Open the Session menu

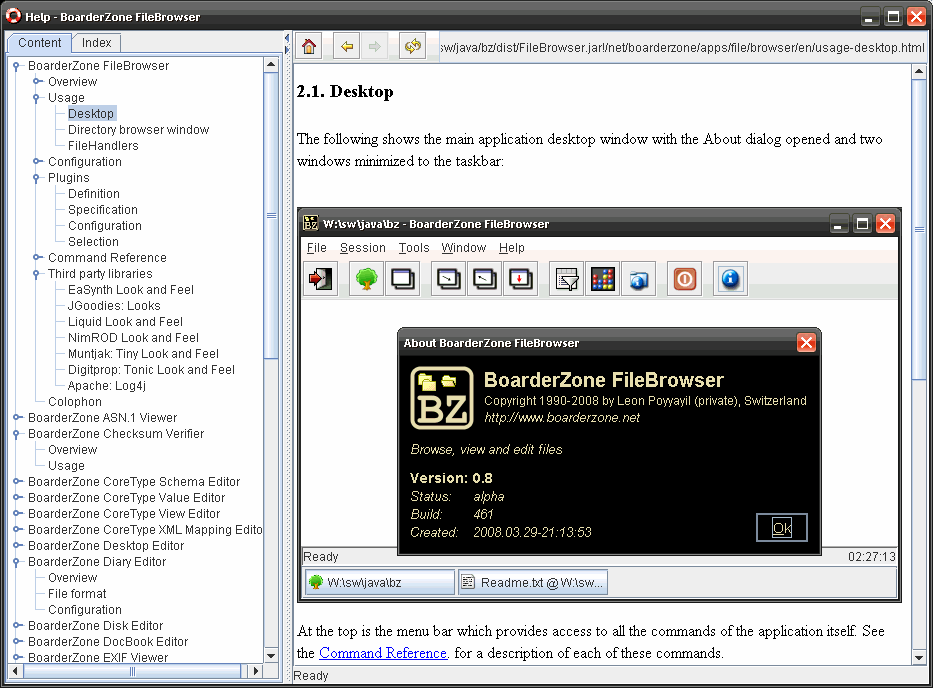[362, 248]
